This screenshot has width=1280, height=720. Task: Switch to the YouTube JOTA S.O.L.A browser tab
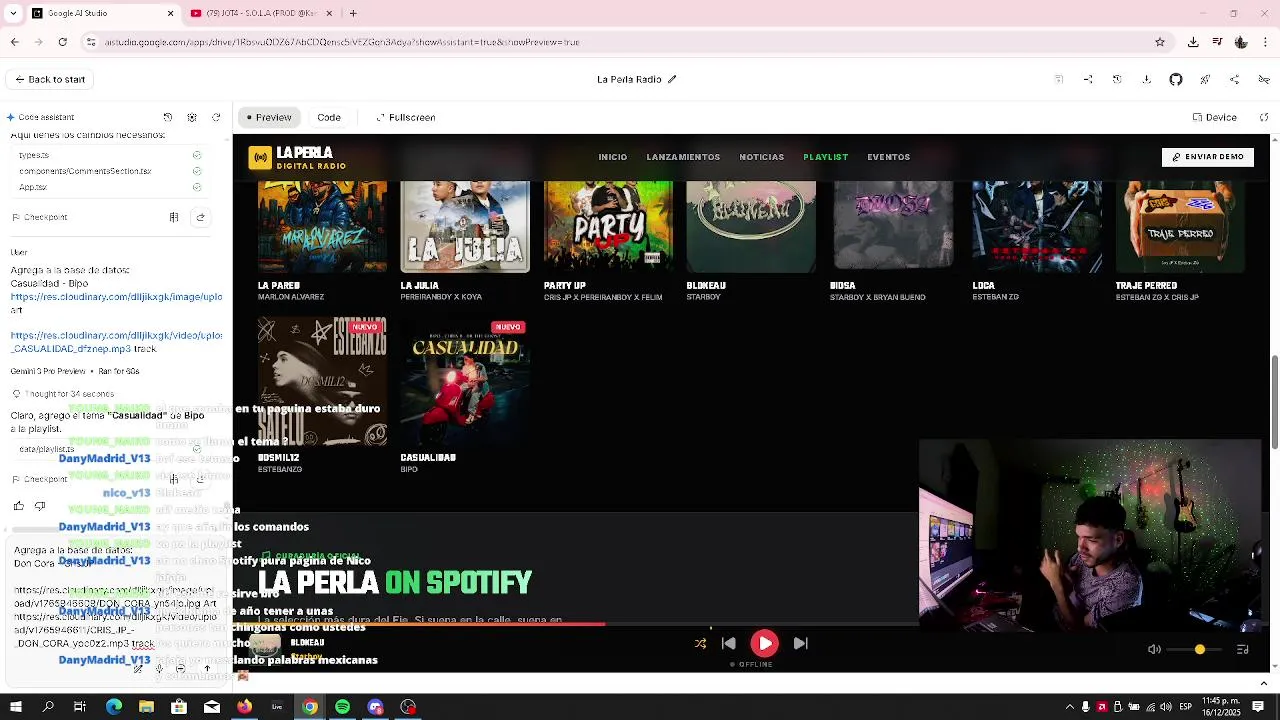(262, 13)
